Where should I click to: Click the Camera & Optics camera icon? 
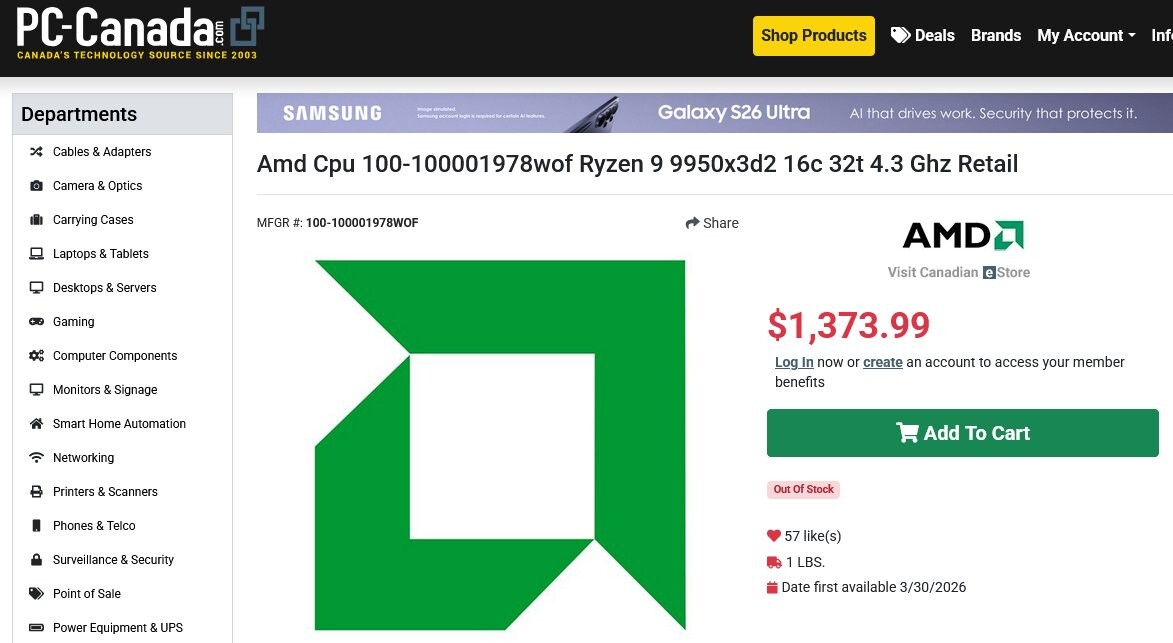point(35,186)
